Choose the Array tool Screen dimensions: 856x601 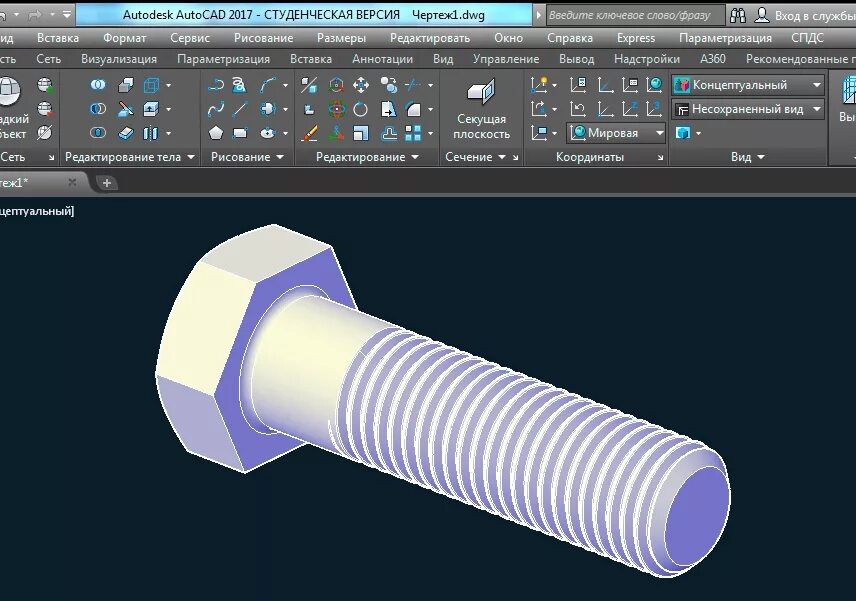[x=413, y=133]
